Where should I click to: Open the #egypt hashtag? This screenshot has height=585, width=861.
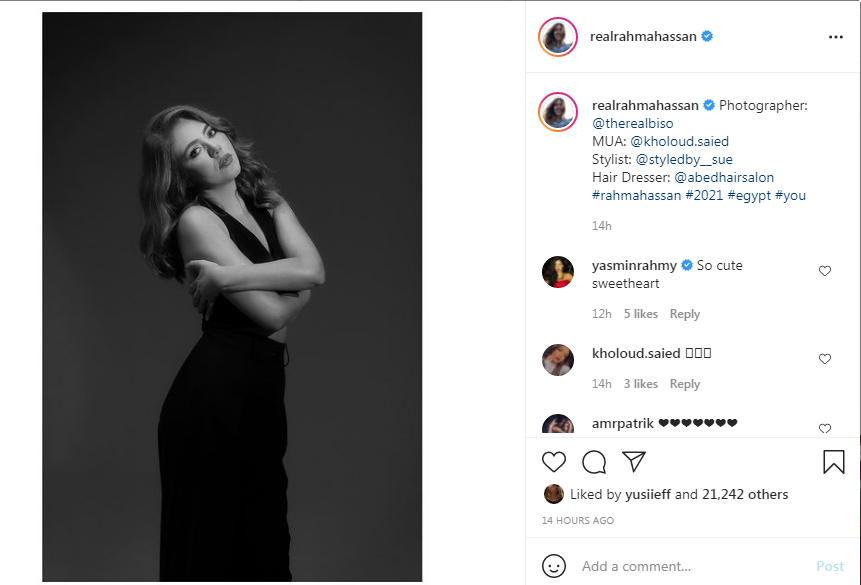[748, 195]
